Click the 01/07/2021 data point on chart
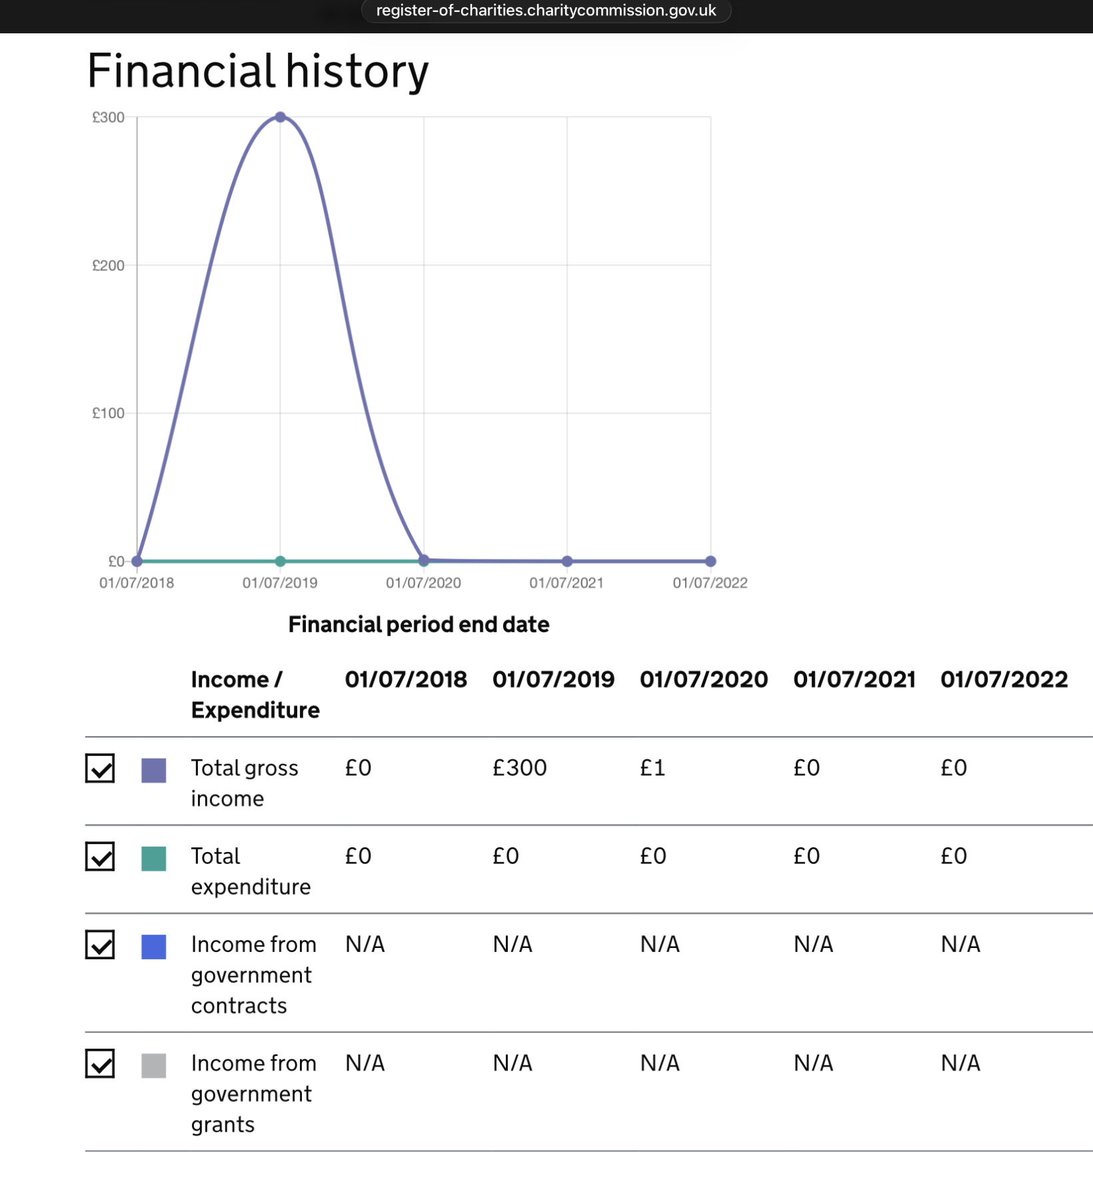This screenshot has height=1200, width=1093. 567,561
